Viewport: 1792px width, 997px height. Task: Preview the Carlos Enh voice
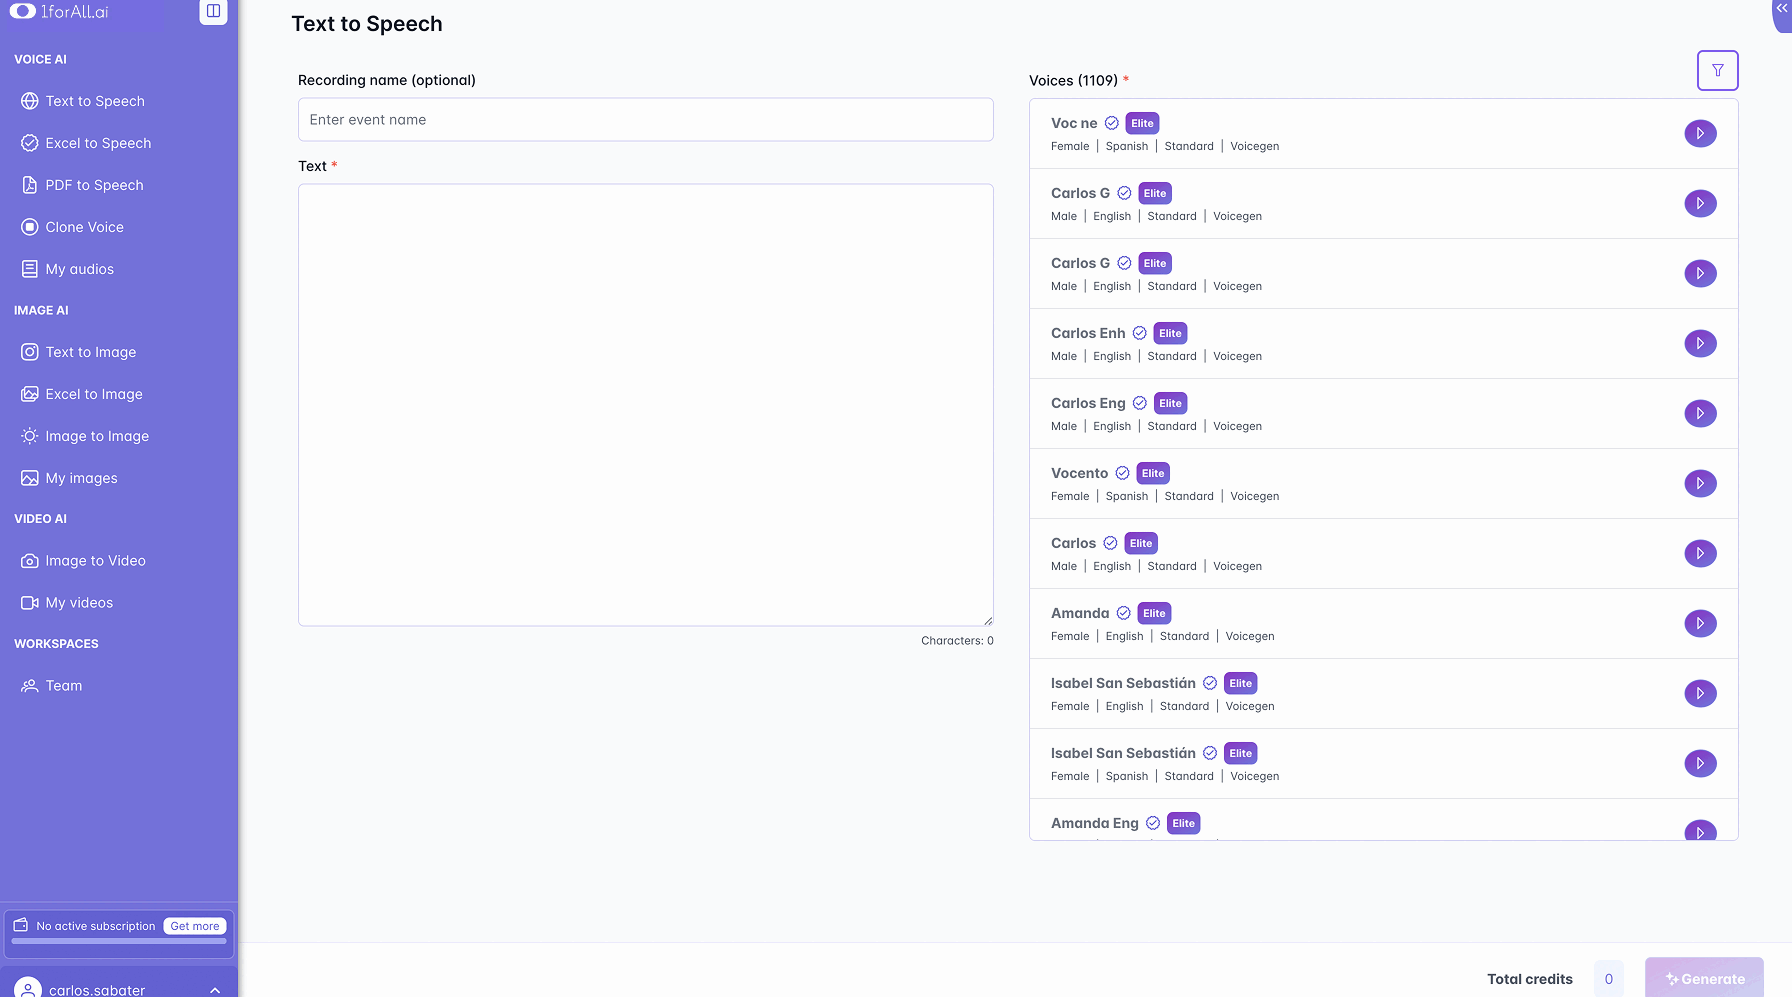click(x=1700, y=344)
